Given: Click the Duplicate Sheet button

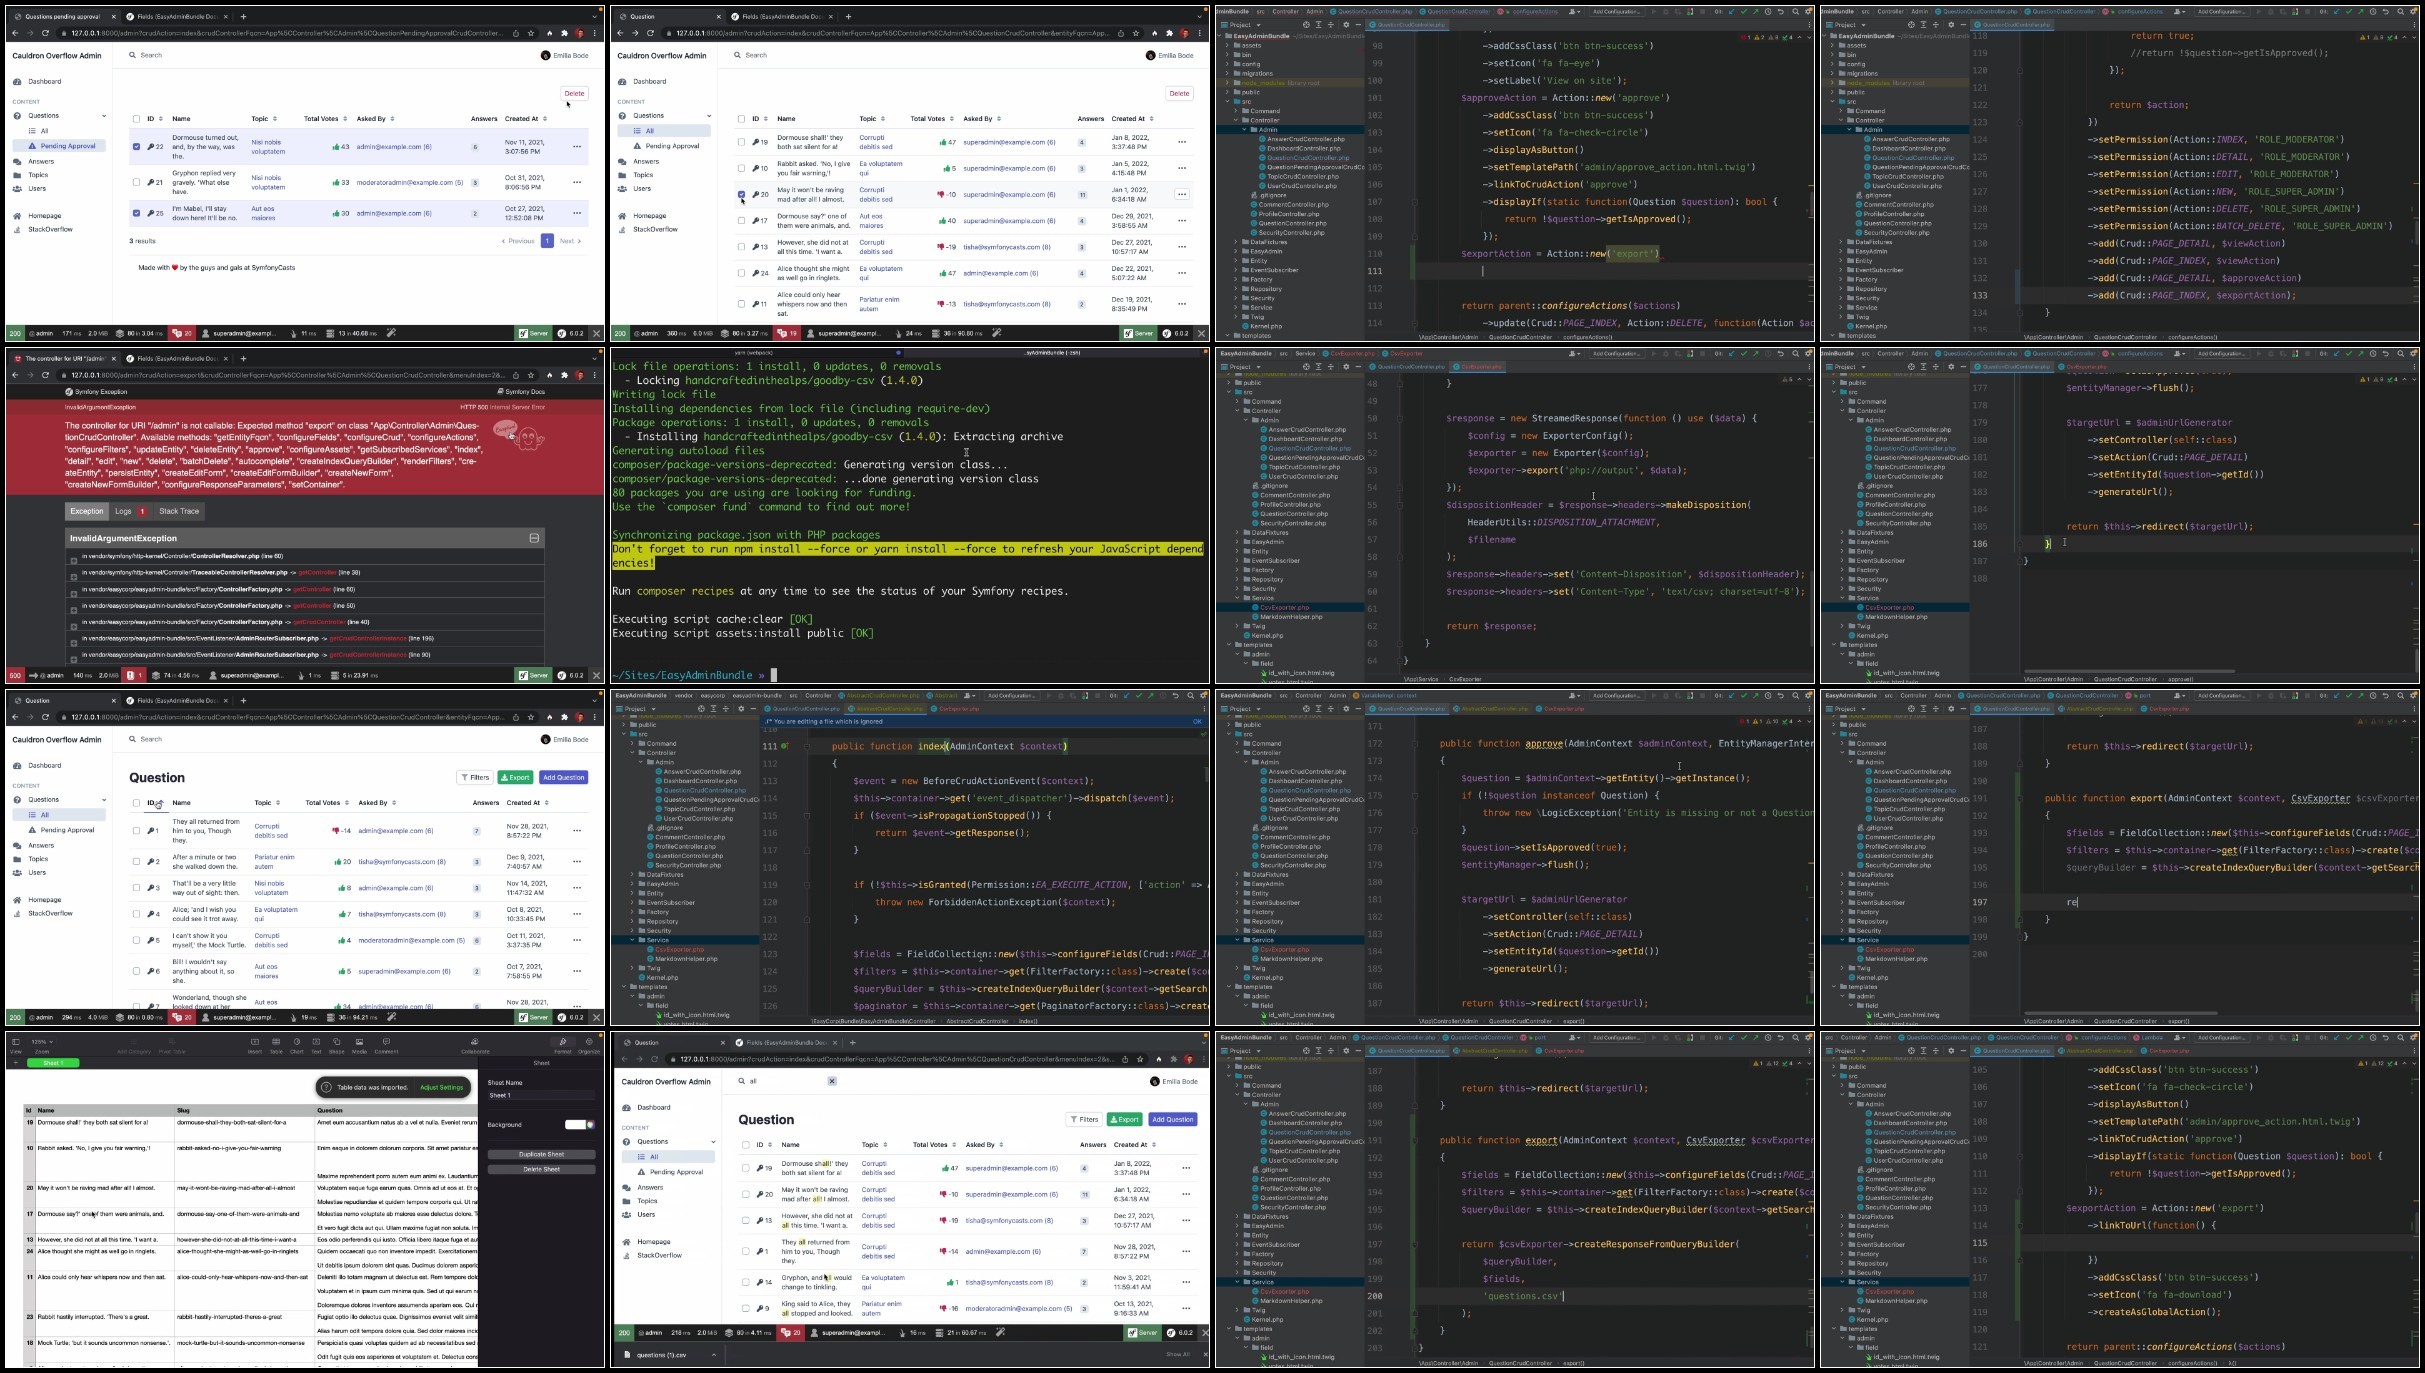Looking at the screenshot, I should pyautogui.click(x=541, y=1154).
